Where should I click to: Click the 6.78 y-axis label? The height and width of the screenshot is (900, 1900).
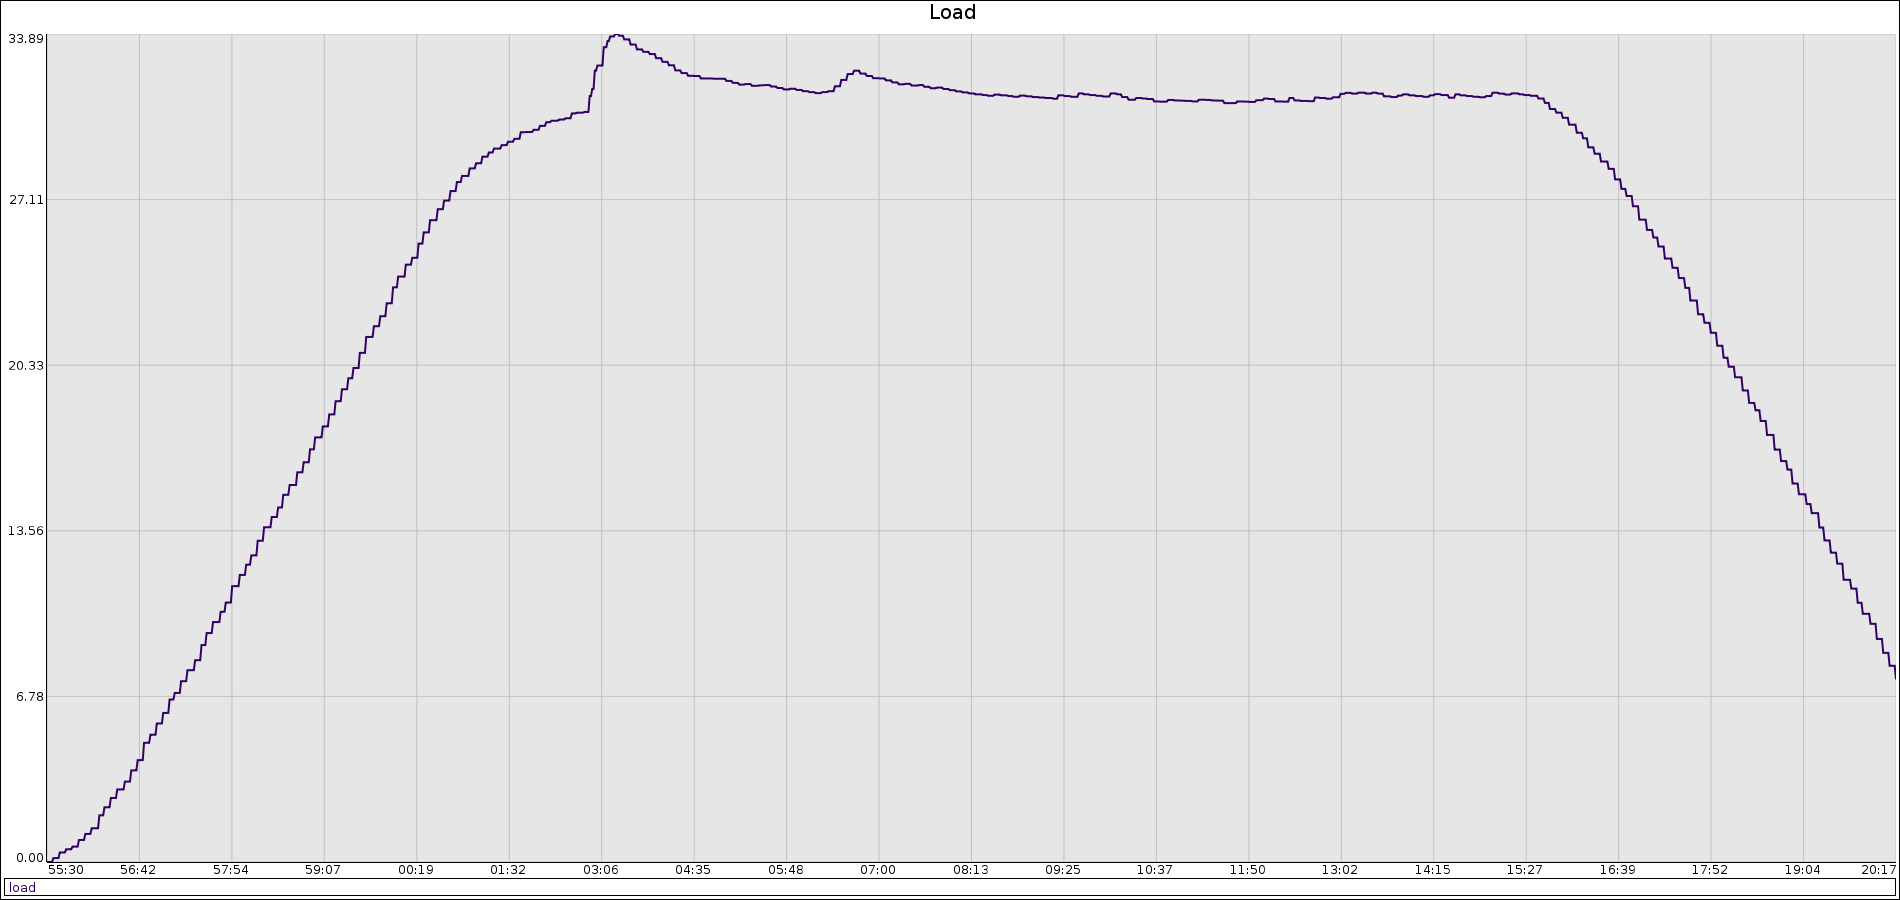click(30, 697)
